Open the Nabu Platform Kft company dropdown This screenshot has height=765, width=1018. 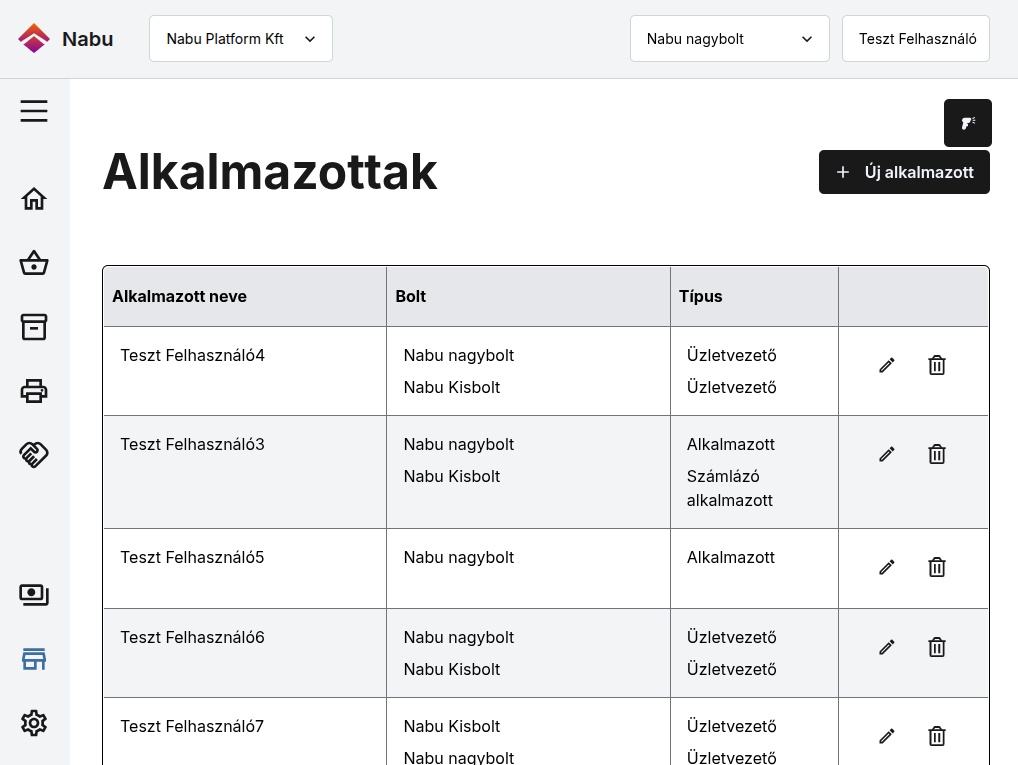pos(241,39)
